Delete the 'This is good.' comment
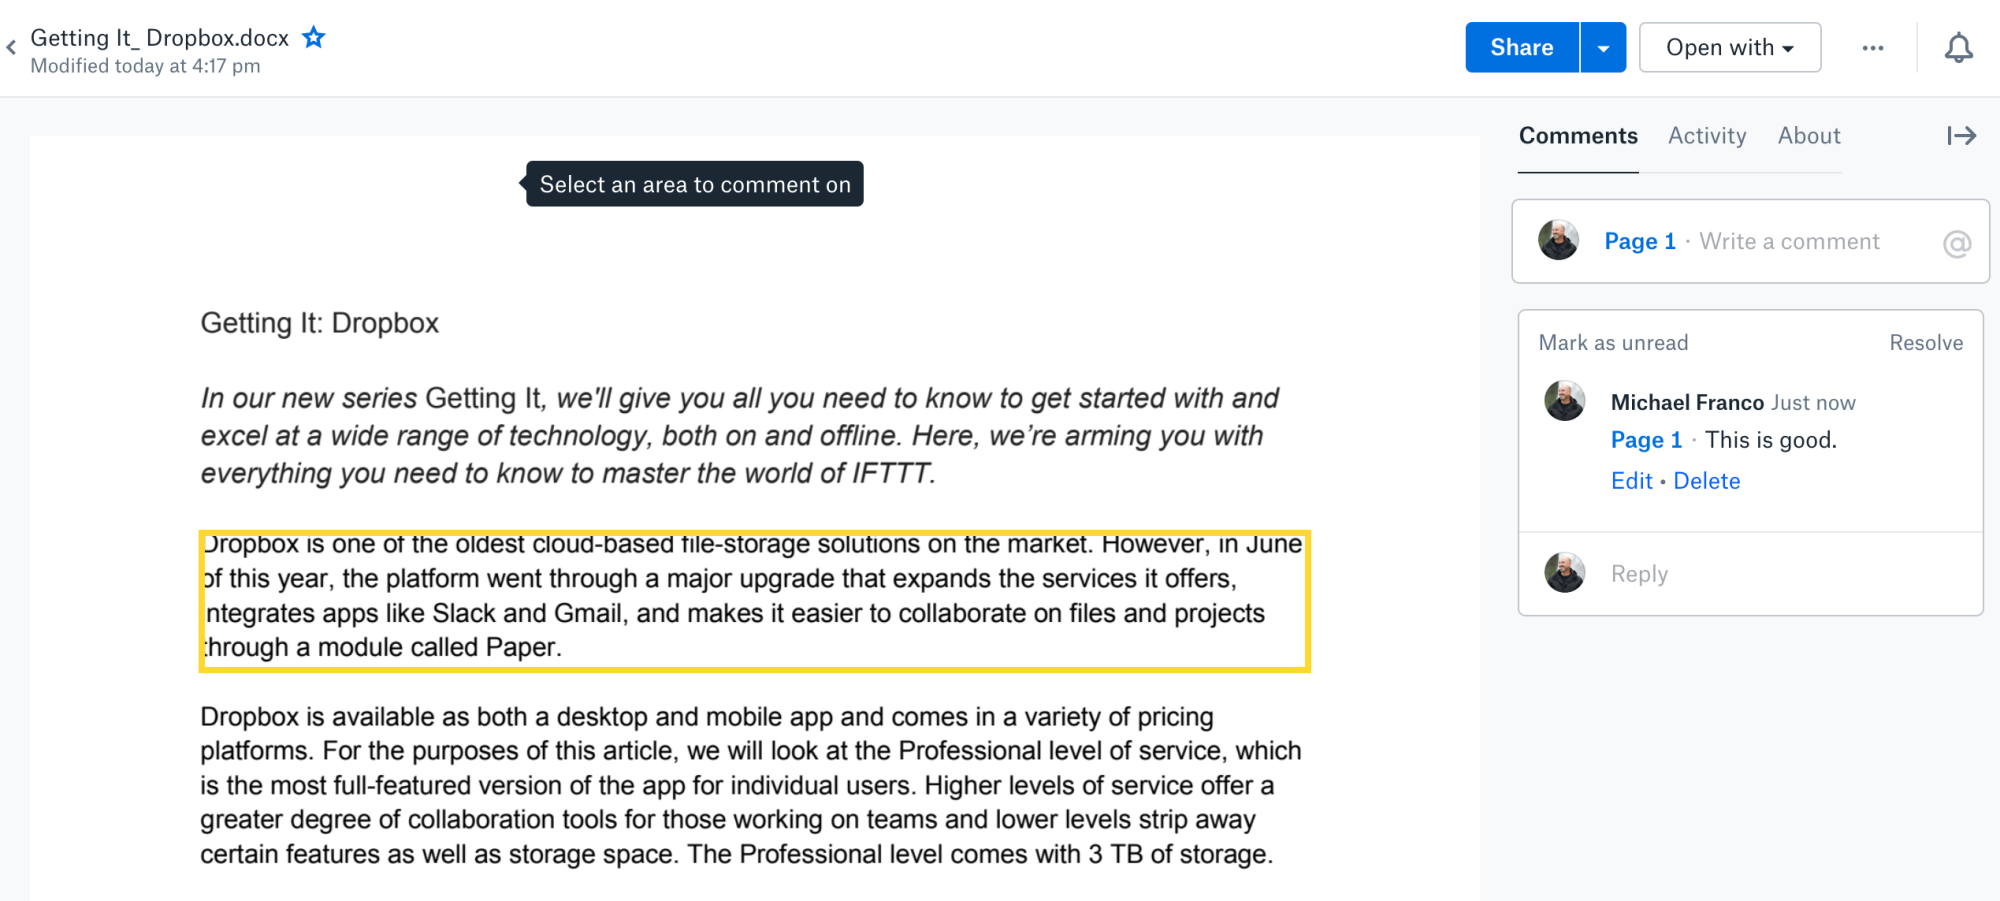The height and width of the screenshot is (901, 2000). (1707, 481)
